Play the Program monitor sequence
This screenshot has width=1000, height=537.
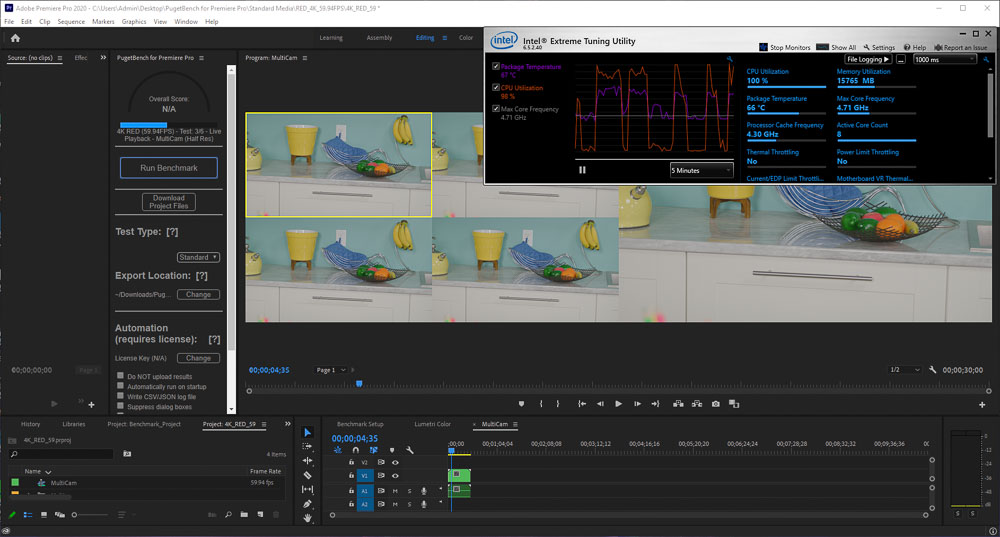(618, 404)
